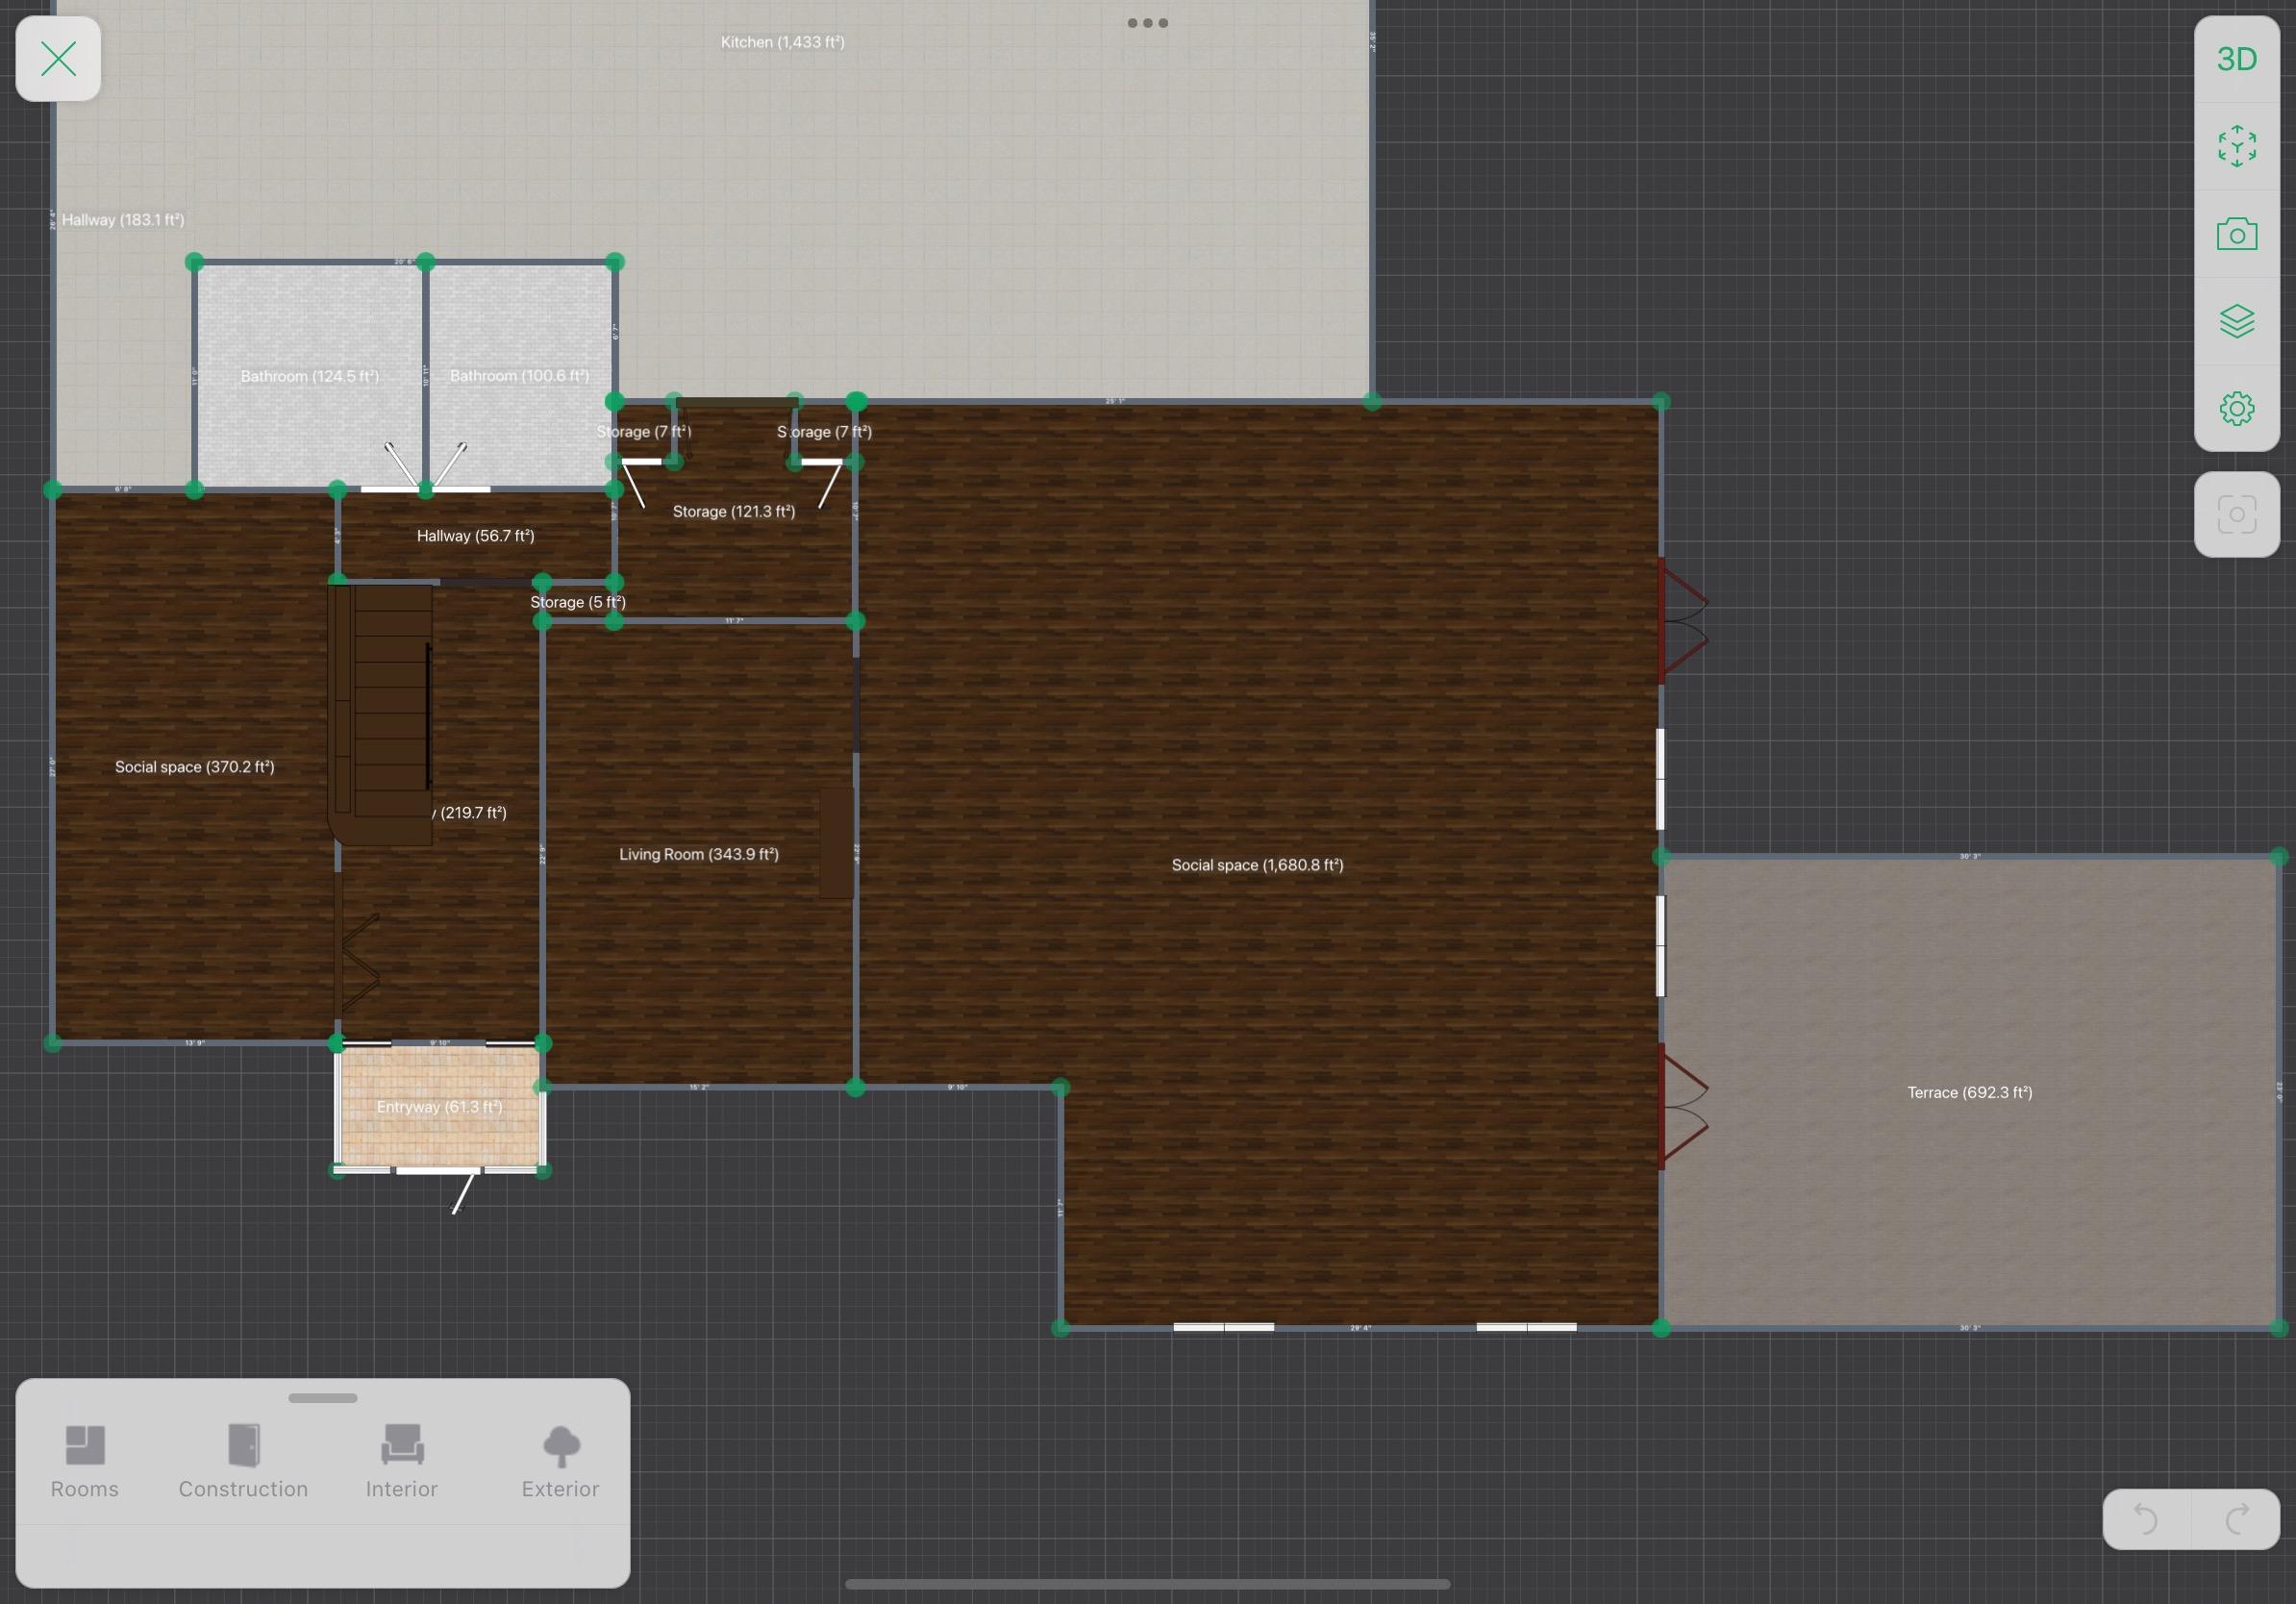Open the layers/floors stack icon
This screenshot has width=2296, height=1604.
tap(2236, 321)
